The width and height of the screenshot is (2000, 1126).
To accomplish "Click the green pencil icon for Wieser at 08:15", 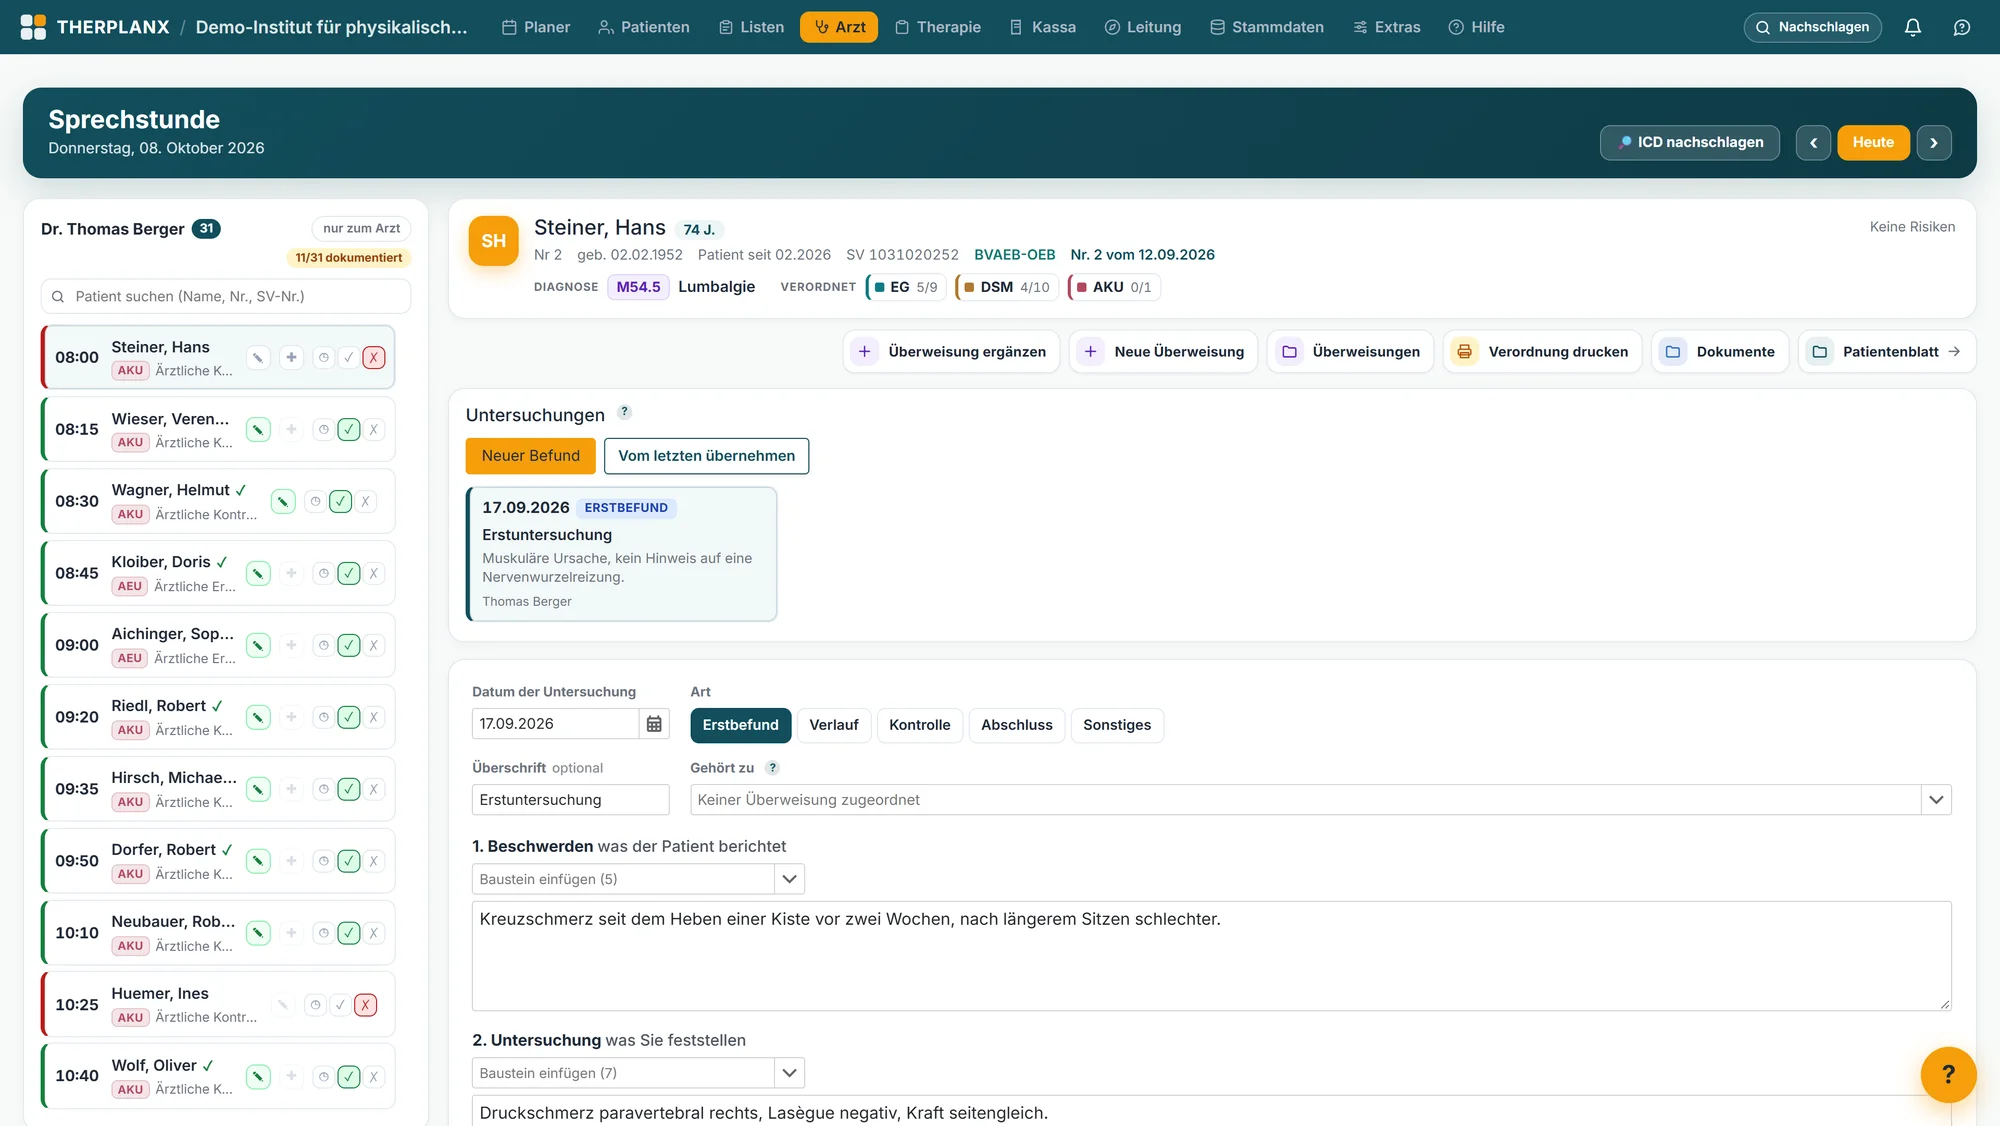I will coord(258,429).
